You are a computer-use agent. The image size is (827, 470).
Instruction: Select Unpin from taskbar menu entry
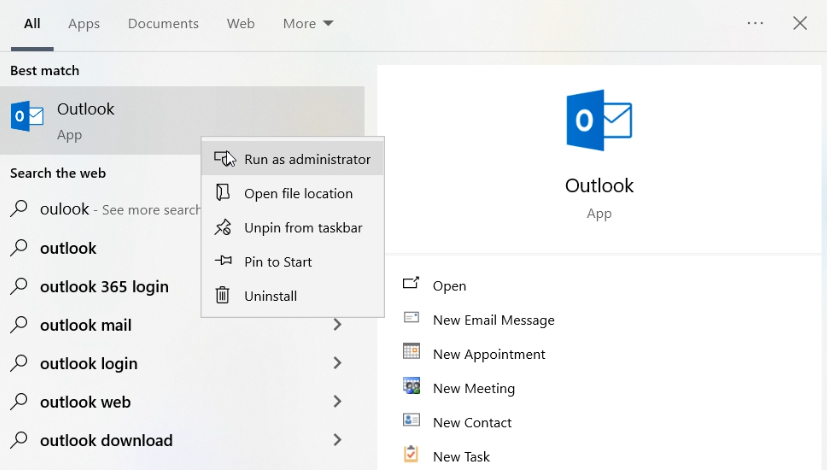pyautogui.click(x=293, y=227)
